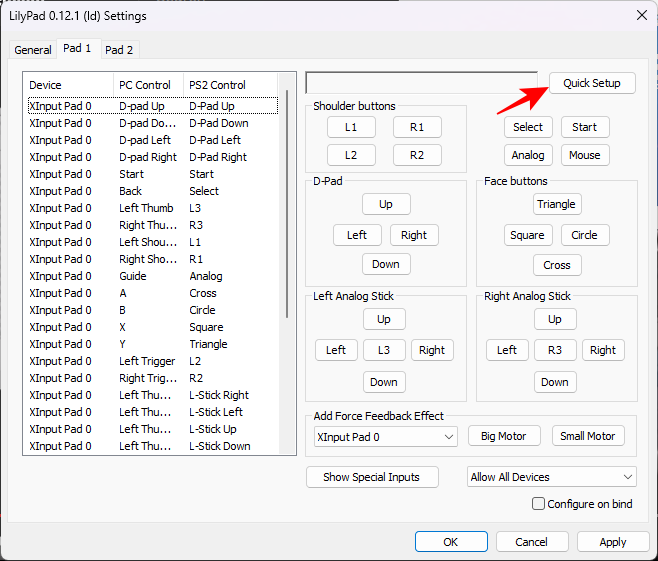Bind D-Pad Up button

tap(386, 204)
